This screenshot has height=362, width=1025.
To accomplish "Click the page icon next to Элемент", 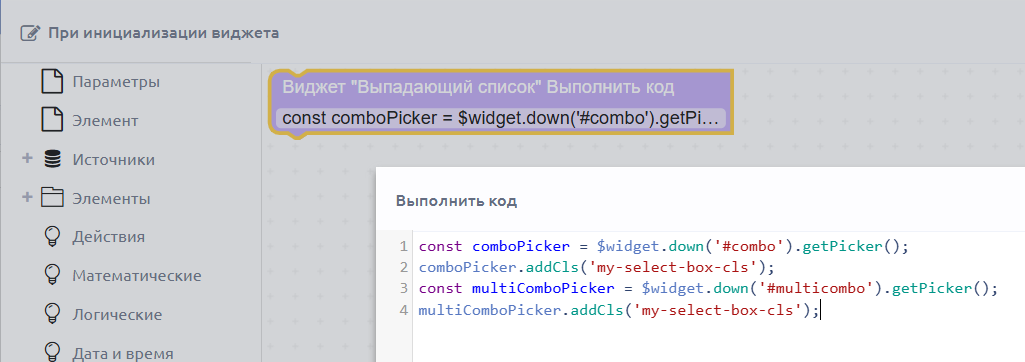I will coord(52,121).
